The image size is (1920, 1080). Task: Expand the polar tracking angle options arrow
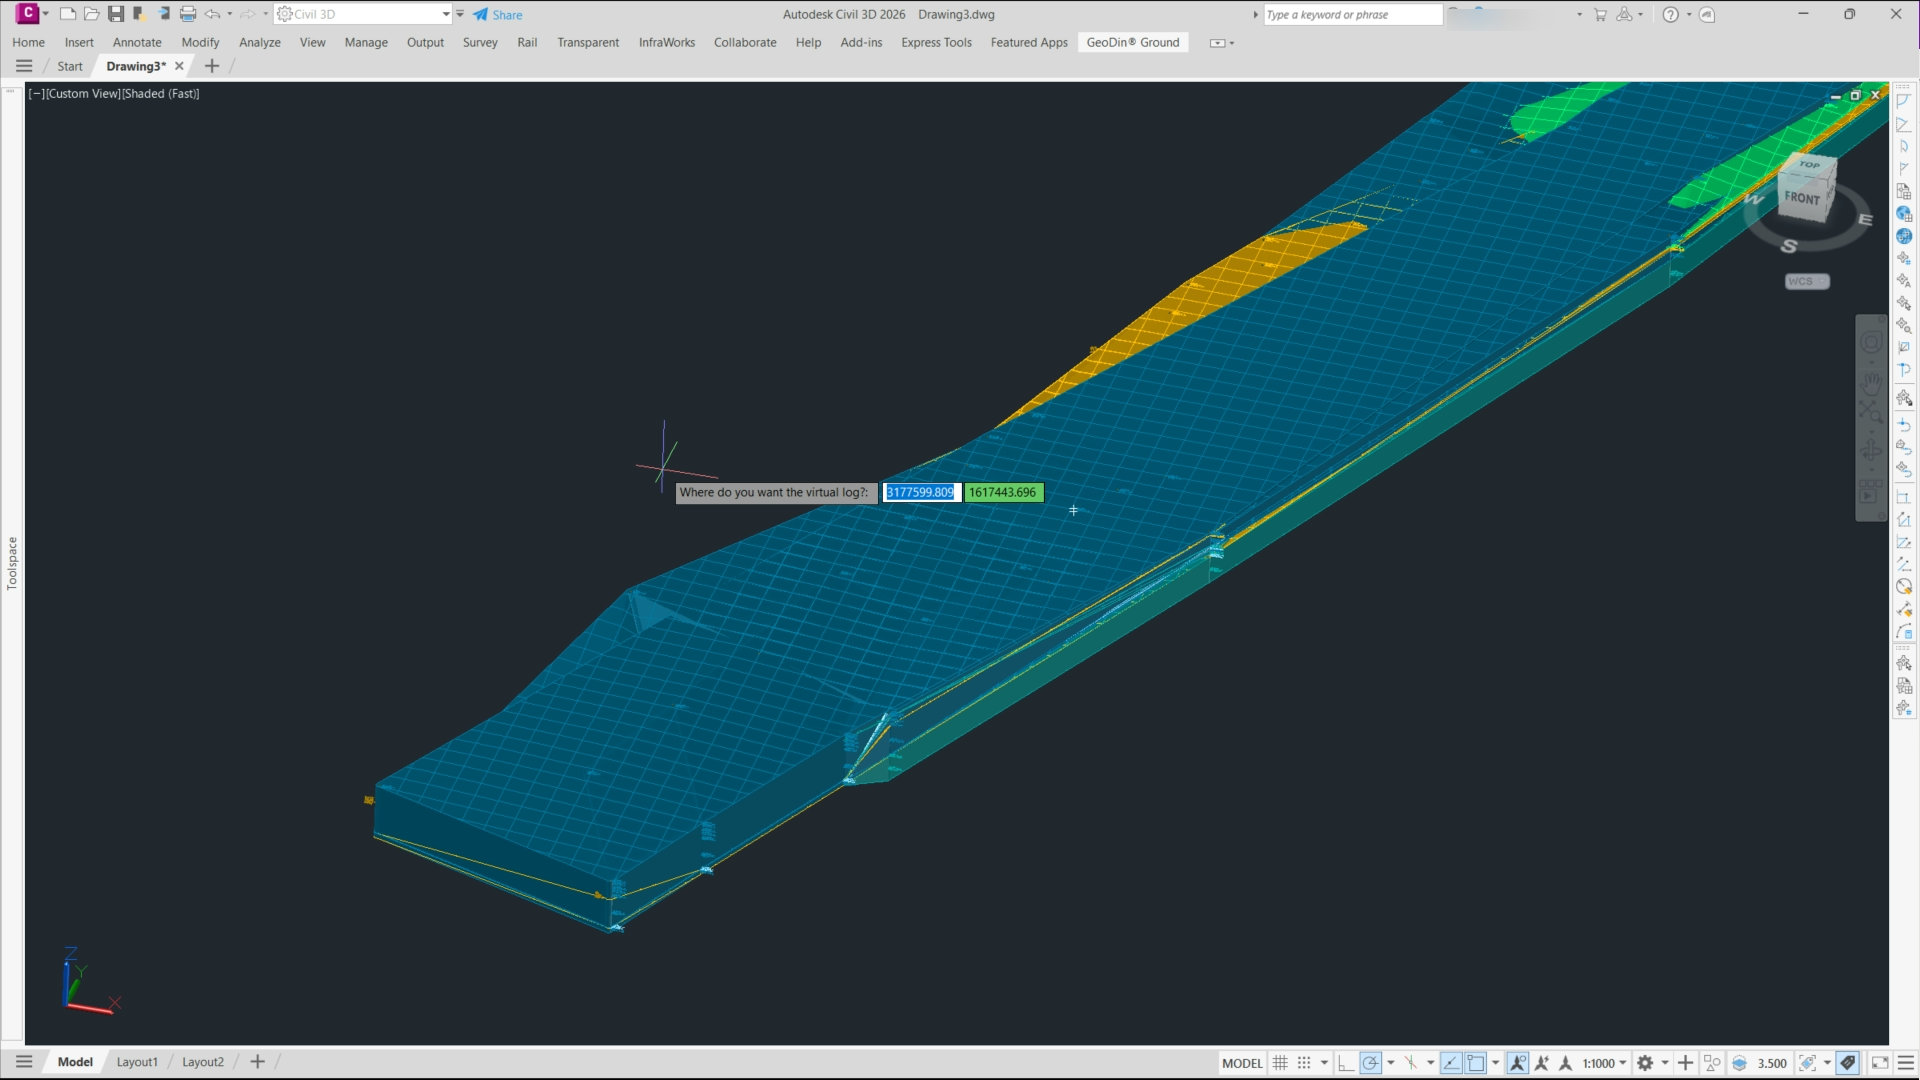pyautogui.click(x=1390, y=1063)
